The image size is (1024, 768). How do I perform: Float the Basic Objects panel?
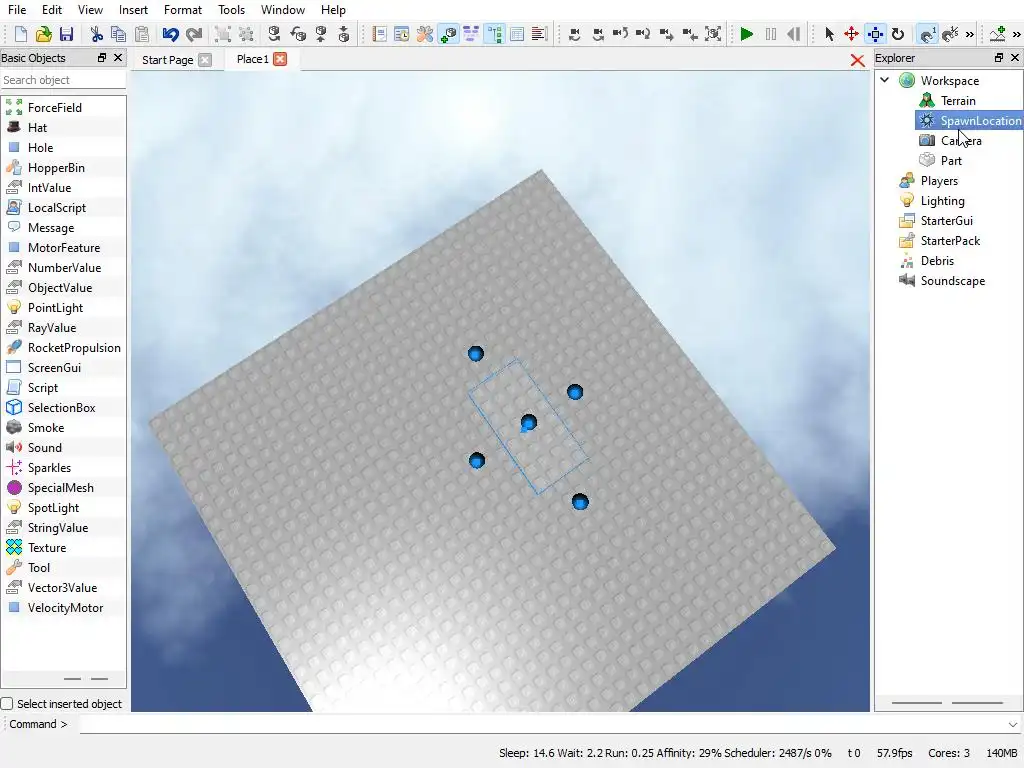[102, 57]
